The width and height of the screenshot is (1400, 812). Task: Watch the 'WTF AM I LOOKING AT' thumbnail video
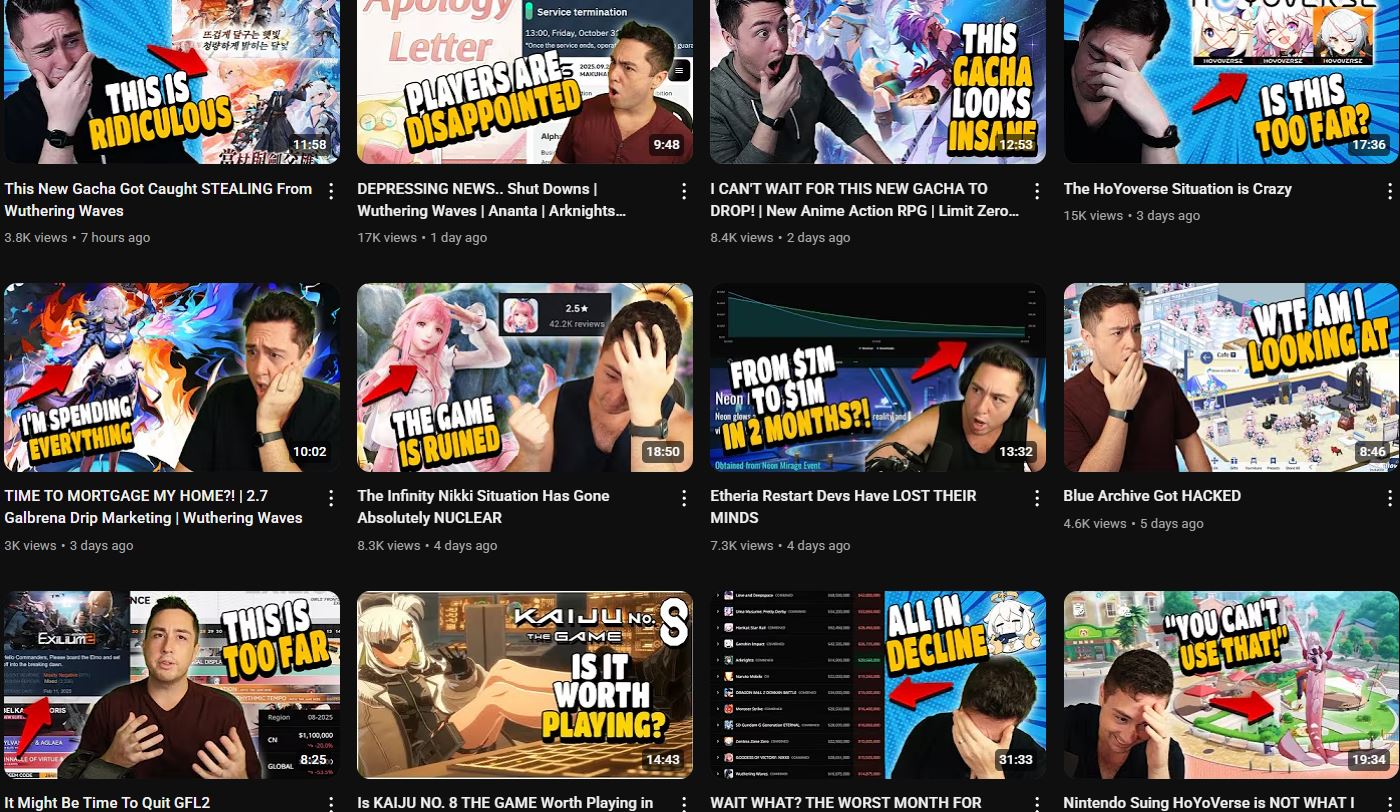click(1231, 377)
